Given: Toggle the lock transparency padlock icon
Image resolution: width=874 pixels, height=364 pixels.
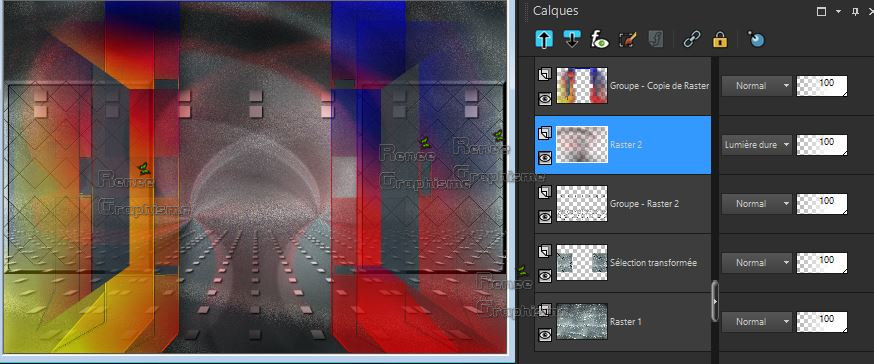Looking at the screenshot, I should 720,40.
